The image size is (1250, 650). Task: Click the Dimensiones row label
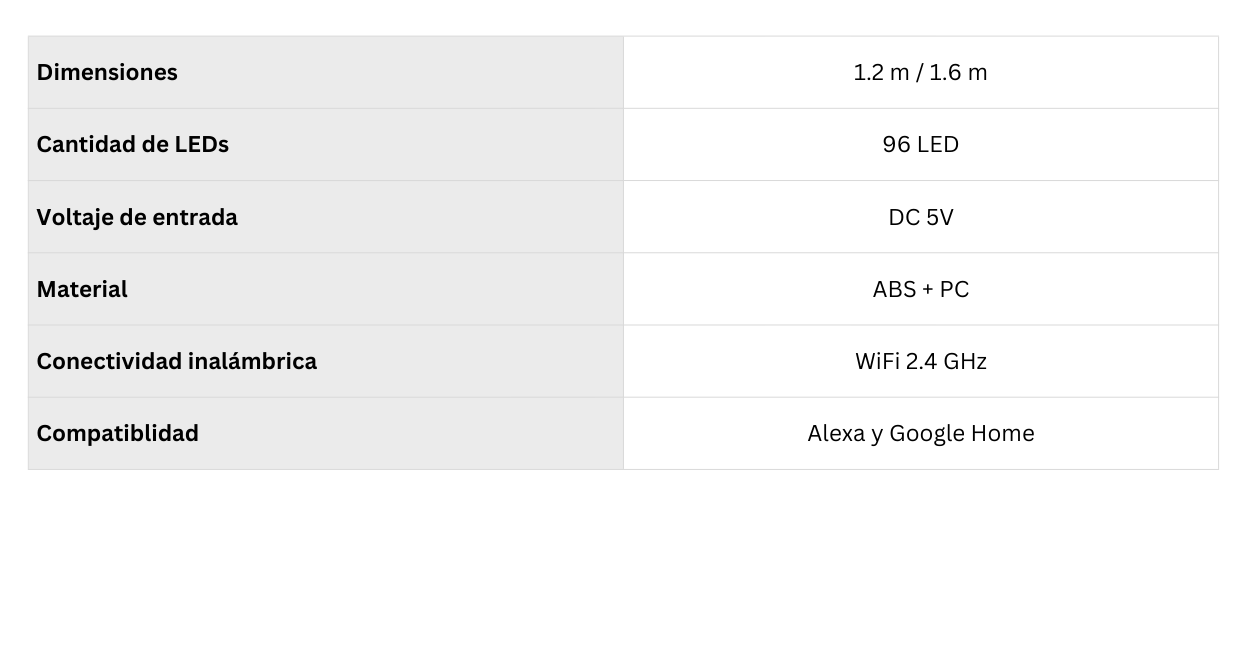pos(107,72)
